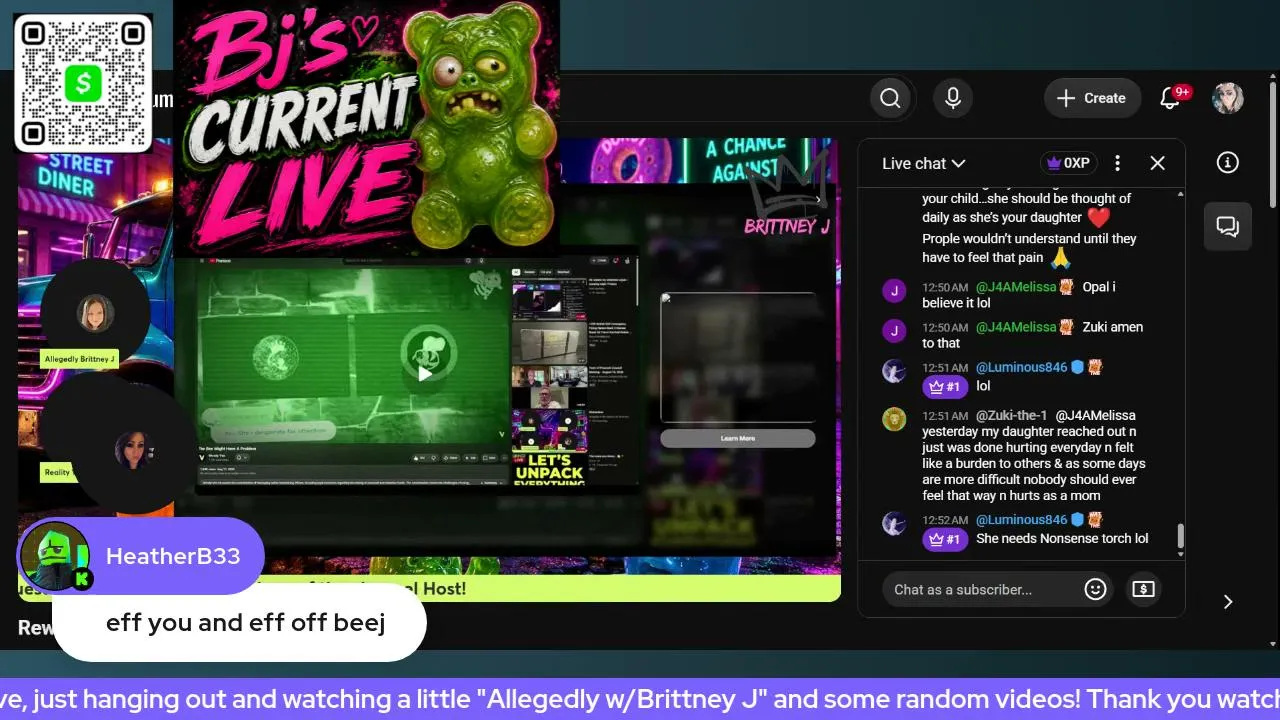The height and width of the screenshot is (720, 1280).
Task: Click the Allegedly Brittney J guest avatar
Action: (95, 313)
